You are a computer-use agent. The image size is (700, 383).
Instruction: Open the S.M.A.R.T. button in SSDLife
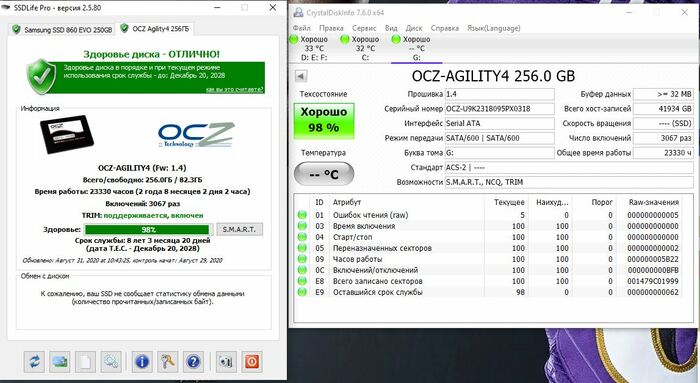tap(239, 229)
